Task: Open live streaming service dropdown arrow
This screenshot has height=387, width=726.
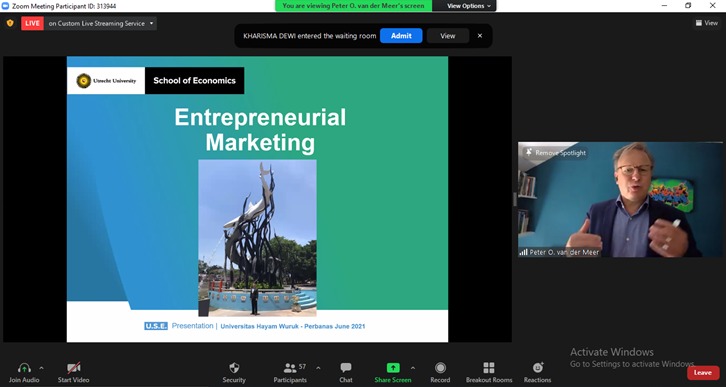Action: point(151,23)
